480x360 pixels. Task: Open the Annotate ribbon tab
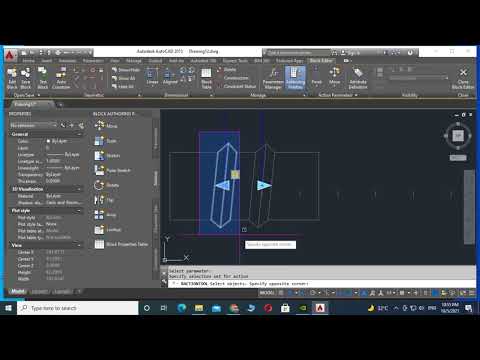67,61
